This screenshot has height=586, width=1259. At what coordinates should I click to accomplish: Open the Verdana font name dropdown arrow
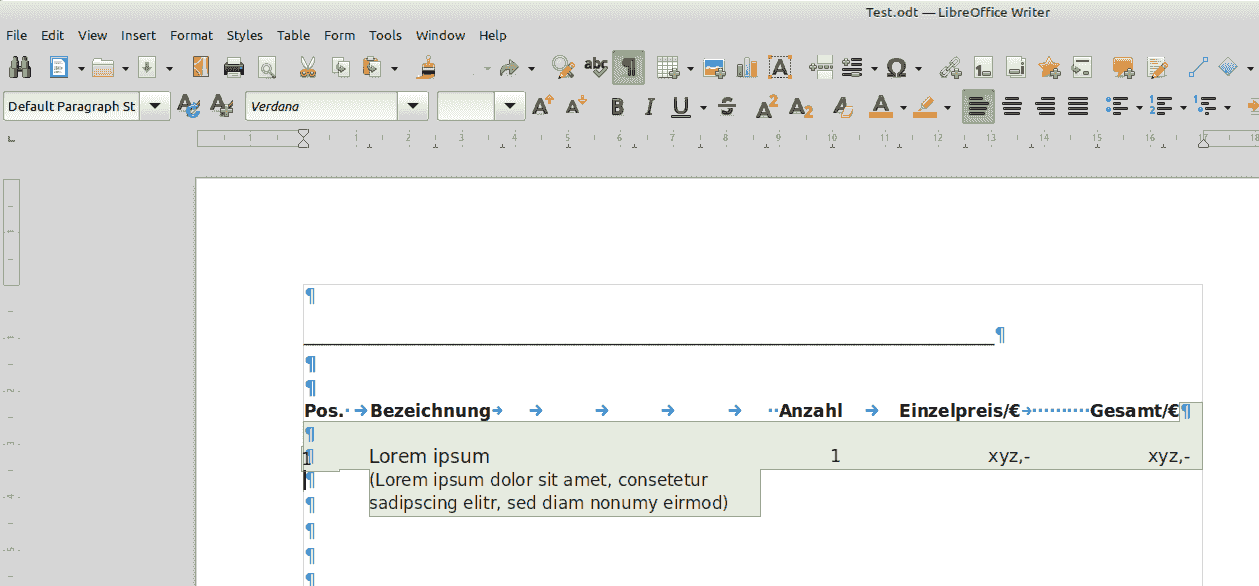(x=413, y=106)
